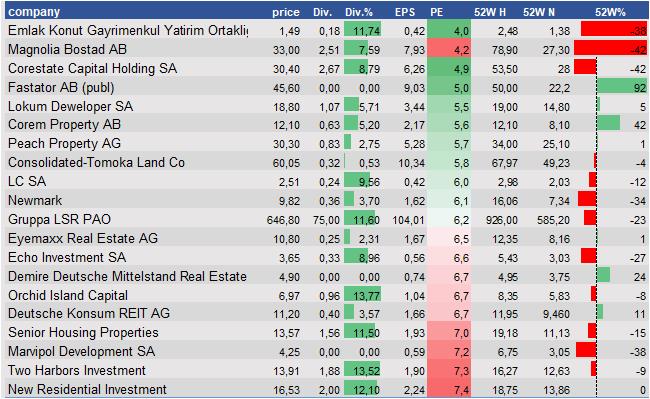Click the 'company' column header
This screenshot has height=399, width=650.
[x=34, y=12]
